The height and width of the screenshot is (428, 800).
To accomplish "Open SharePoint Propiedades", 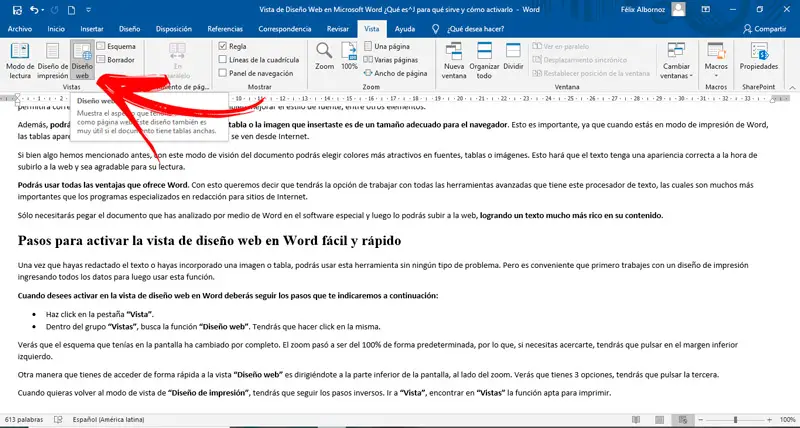I will 759,56.
